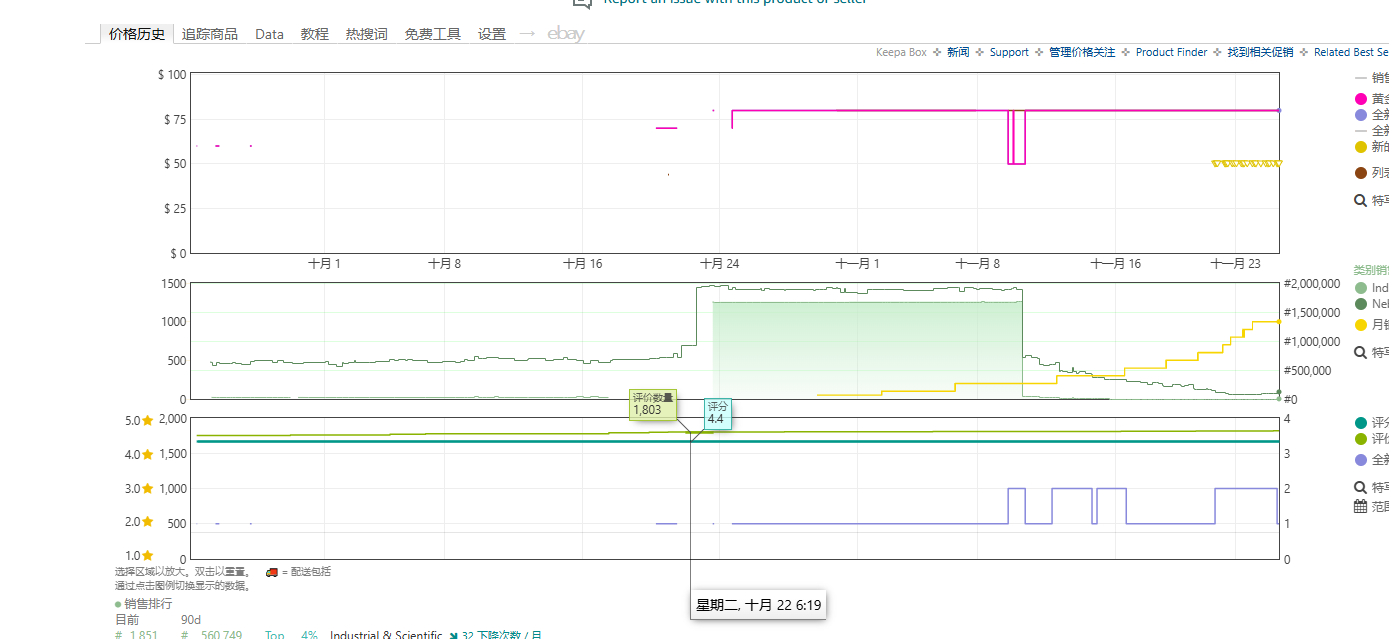Screen dimensions: 1389x639
Task: Open 管理价格关注 link
Action: [x=1082, y=52]
